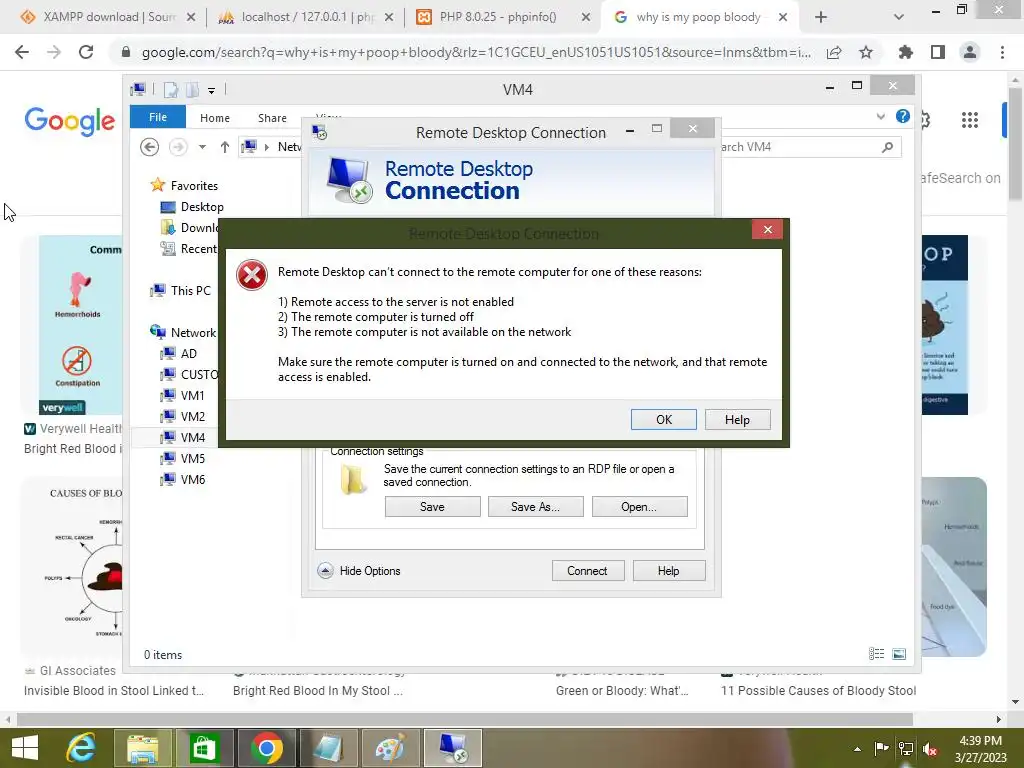Switch explorer to large icons view

click(x=899, y=654)
